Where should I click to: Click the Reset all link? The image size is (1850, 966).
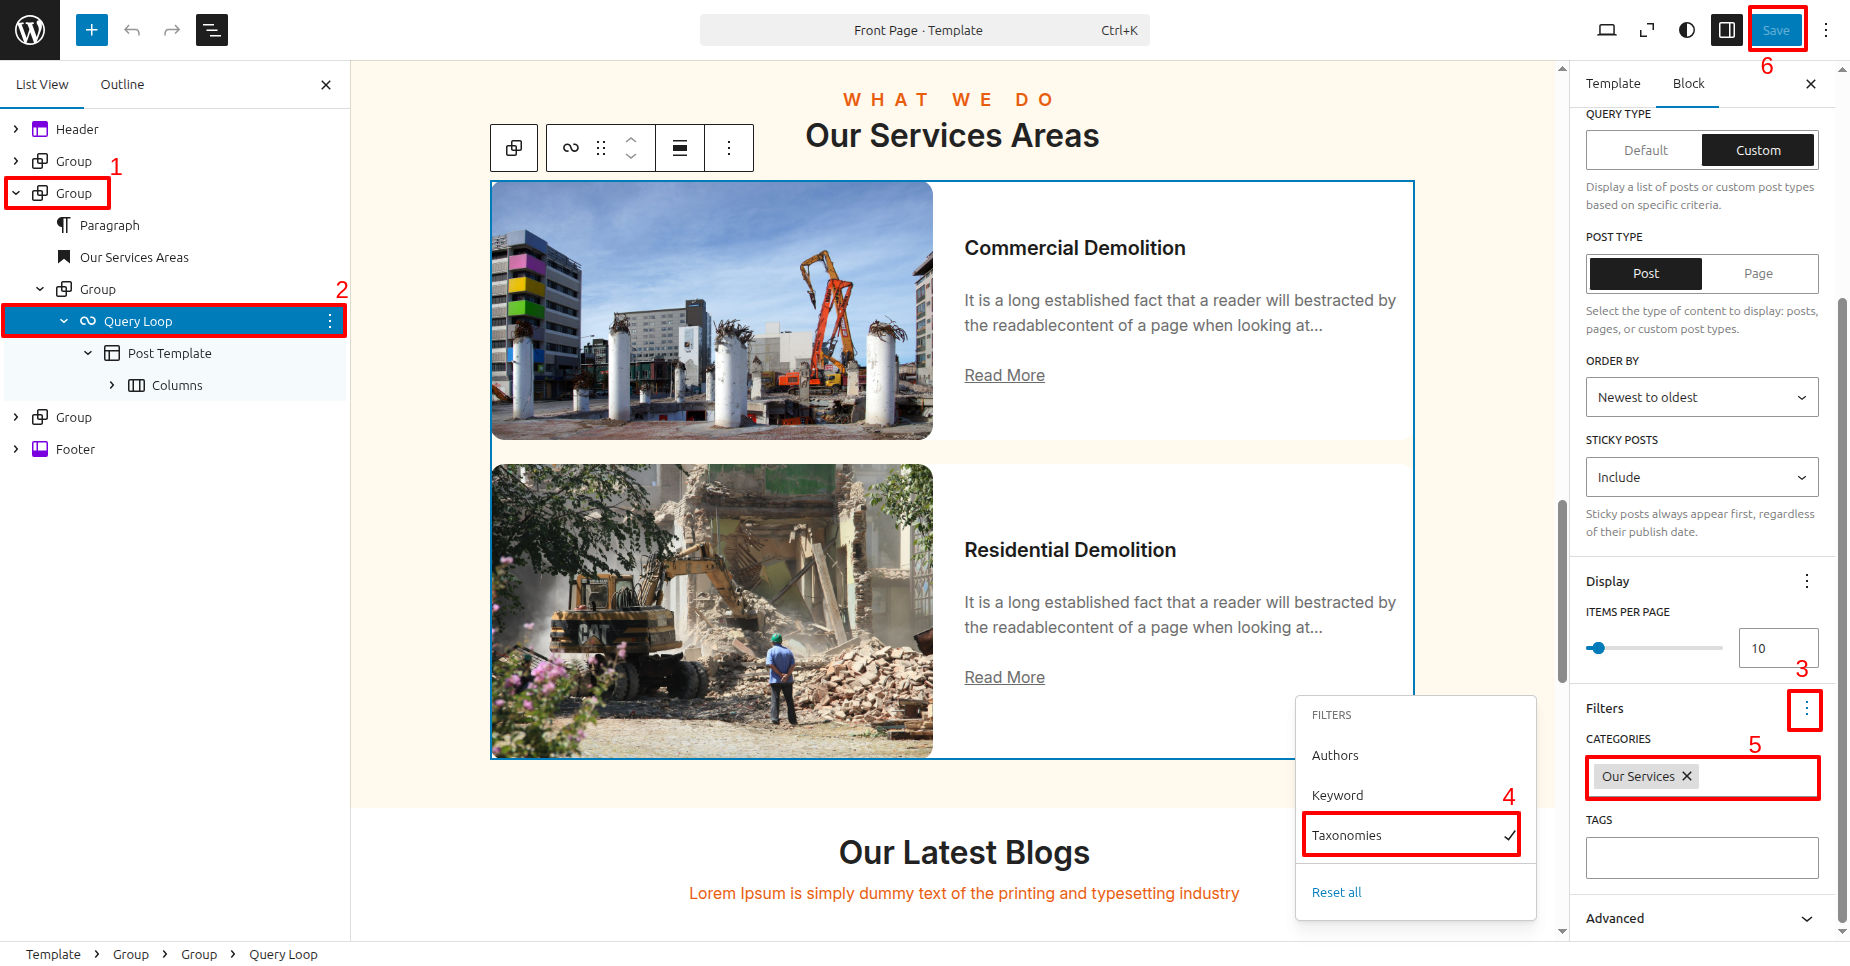click(1336, 892)
